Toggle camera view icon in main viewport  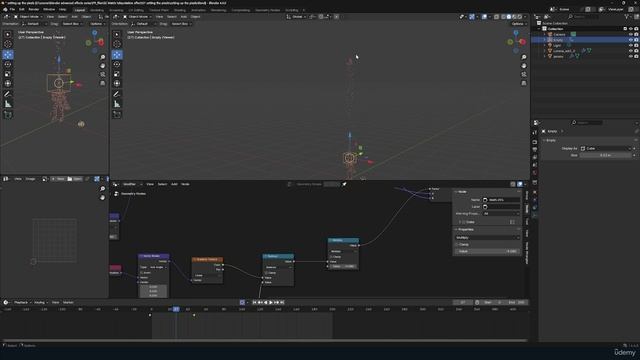524,74
